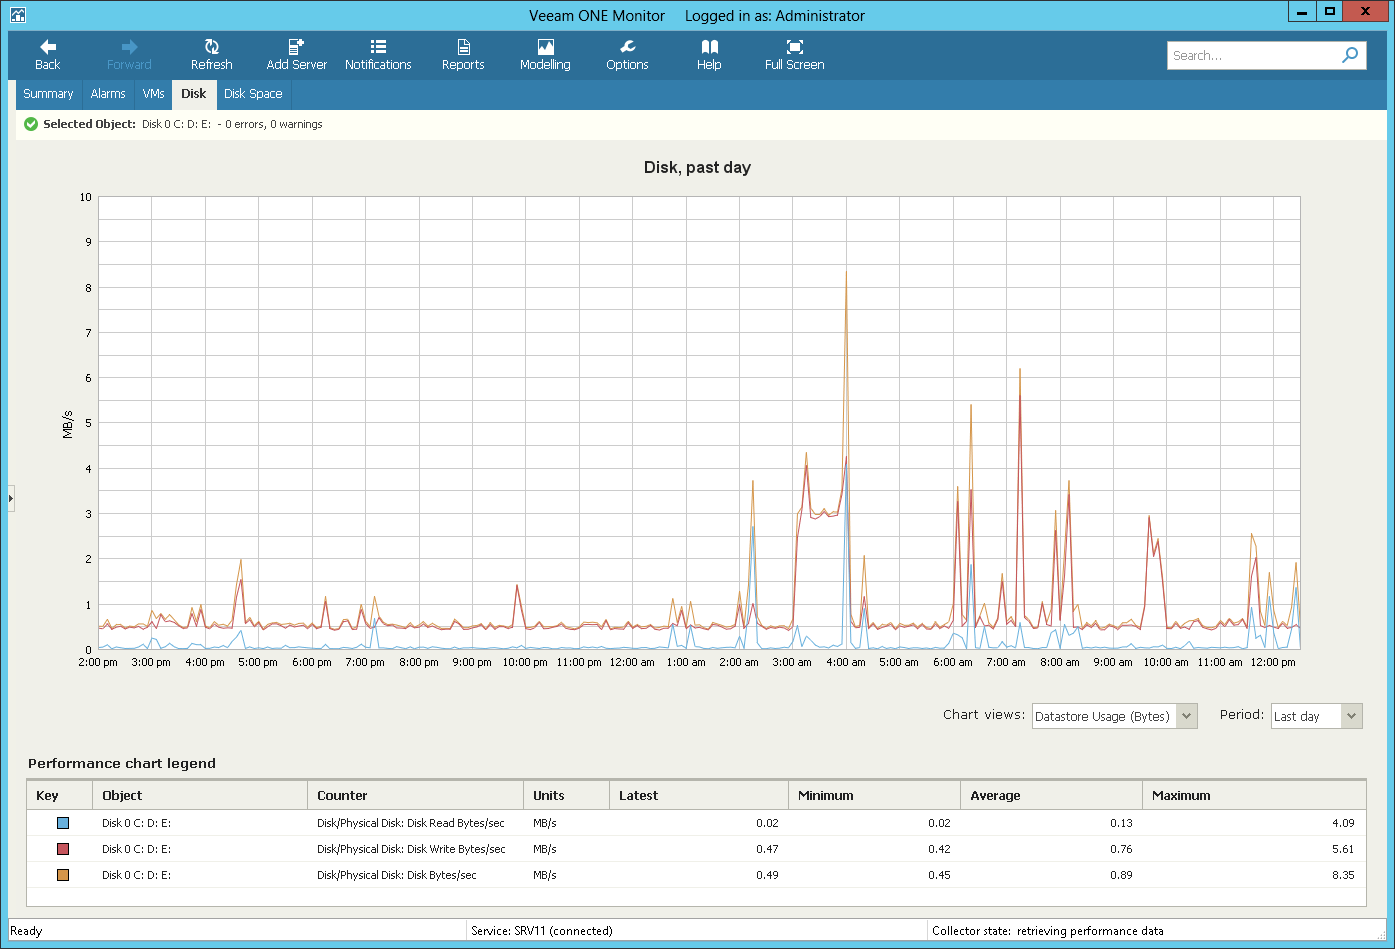Click the green status check icon
The width and height of the screenshot is (1395, 949).
[31, 124]
